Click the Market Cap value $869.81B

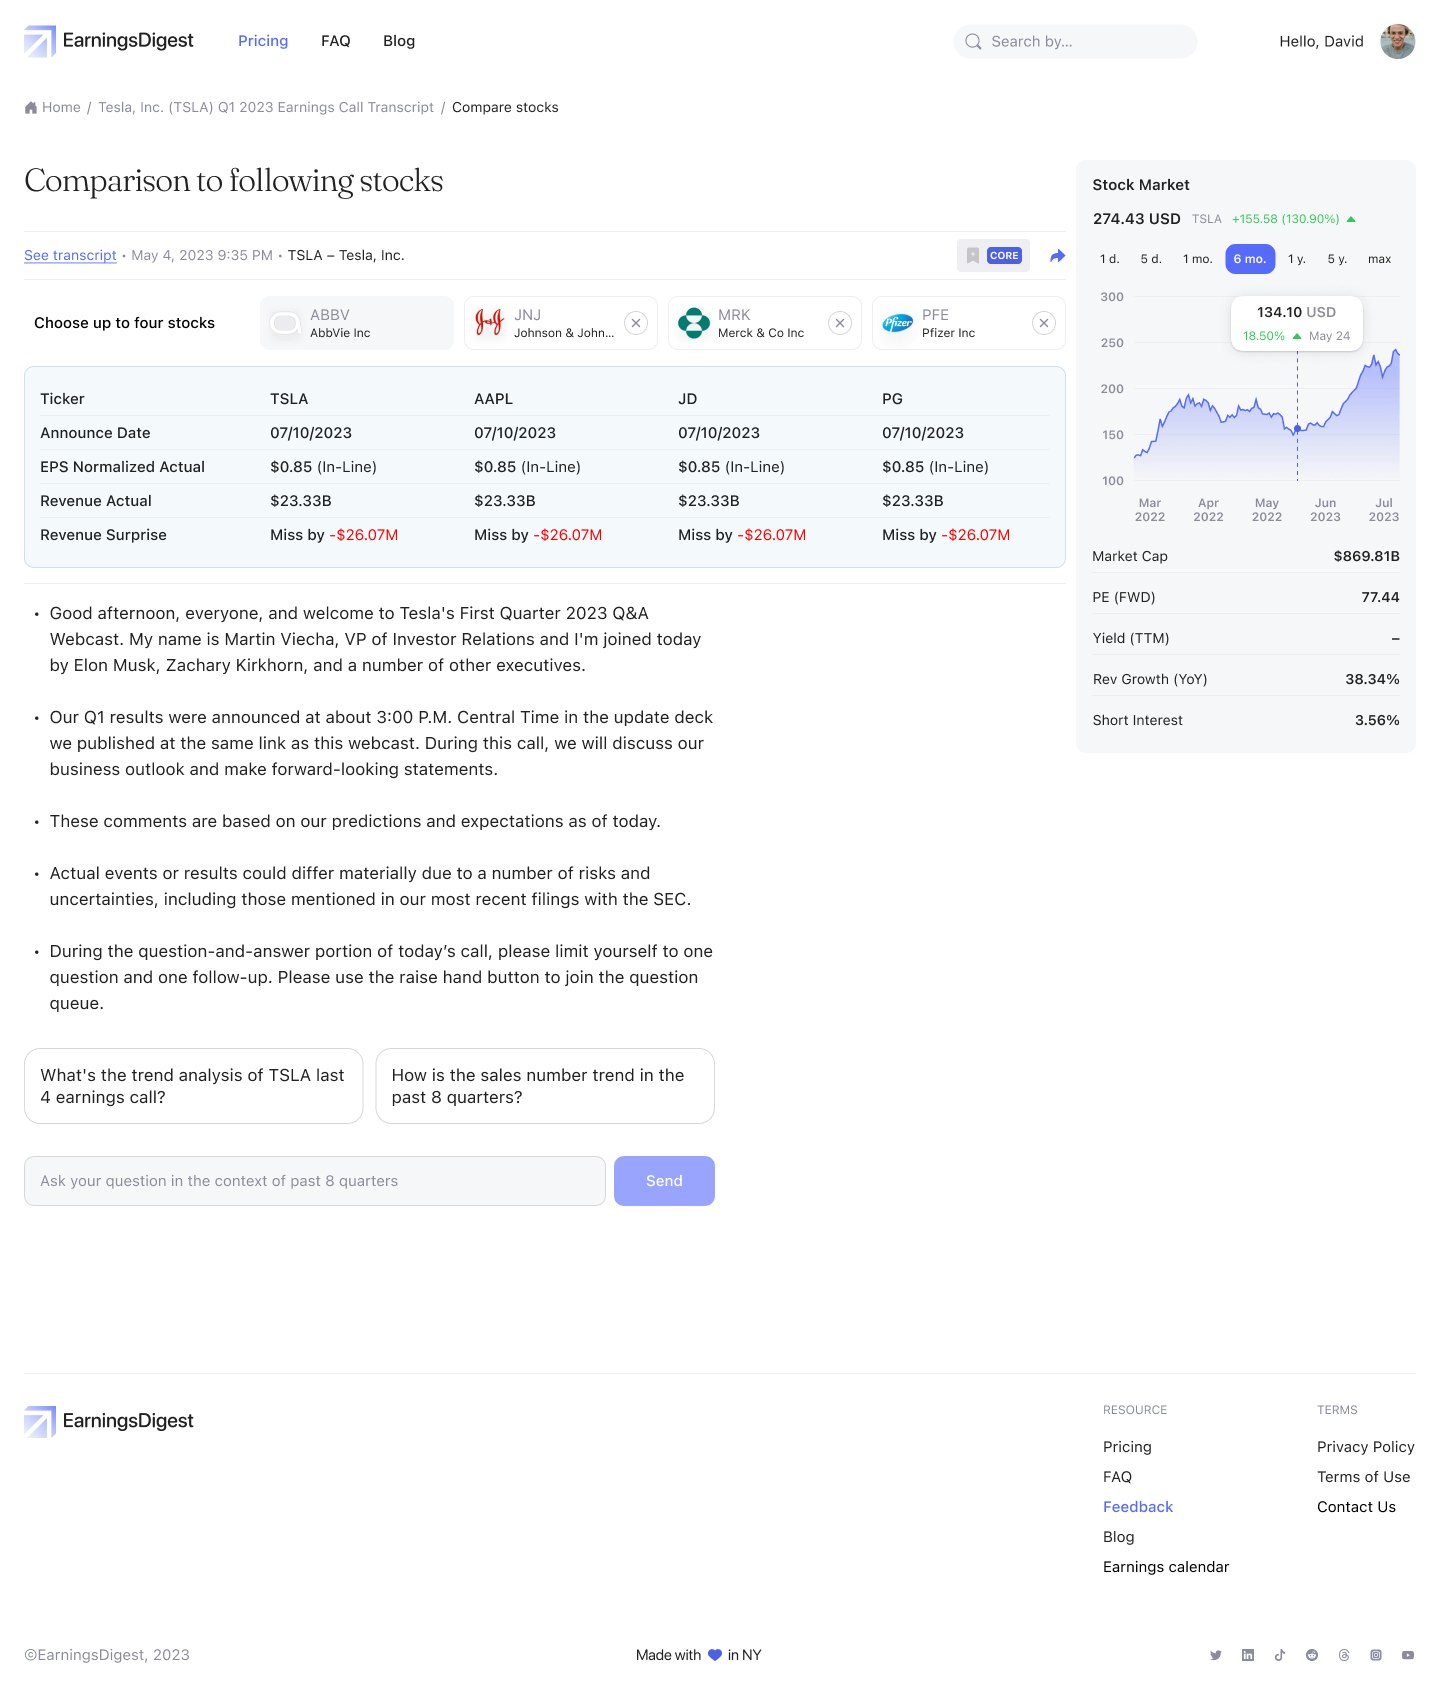(1366, 556)
